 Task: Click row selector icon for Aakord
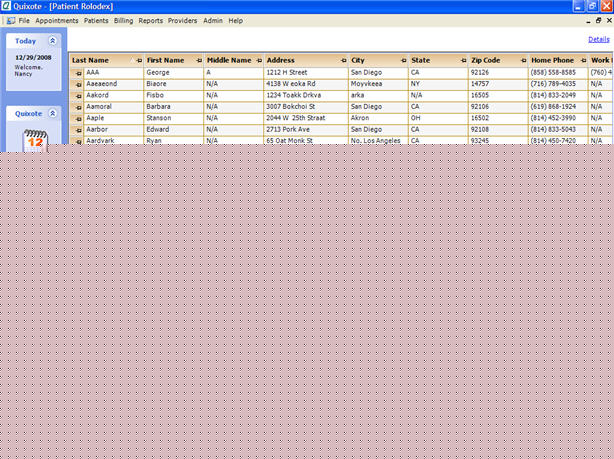78,96
